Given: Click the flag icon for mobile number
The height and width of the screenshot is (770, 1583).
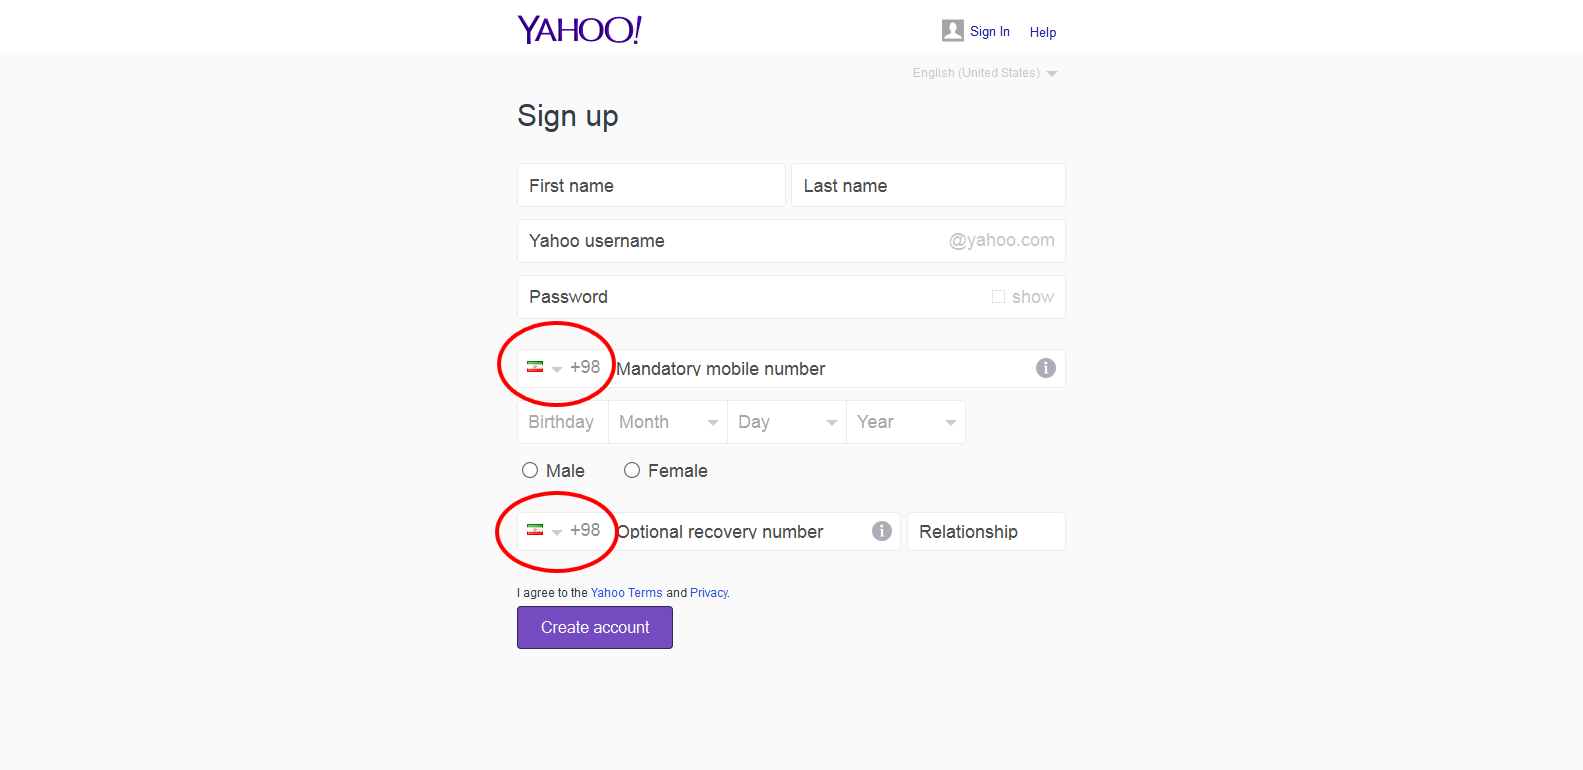Looking at the screenshot, I should click(535, 367).
